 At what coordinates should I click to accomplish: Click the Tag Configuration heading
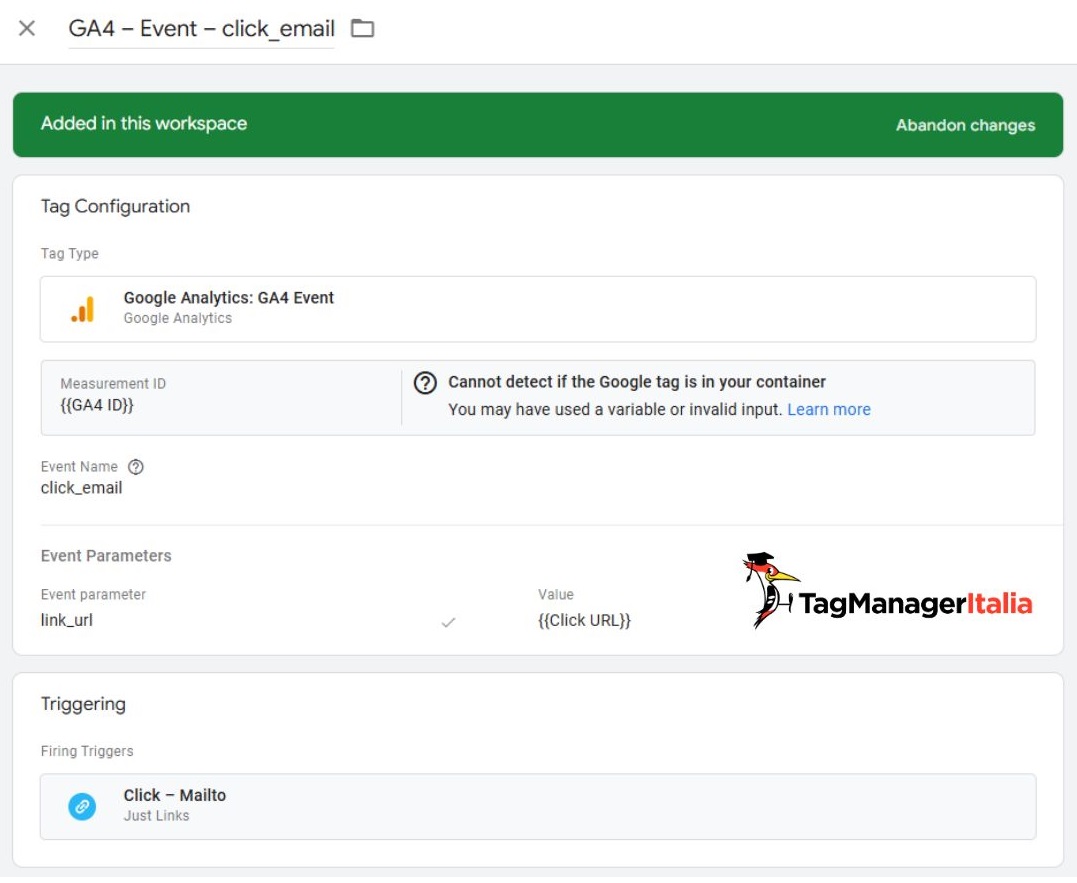coord(115,207)
